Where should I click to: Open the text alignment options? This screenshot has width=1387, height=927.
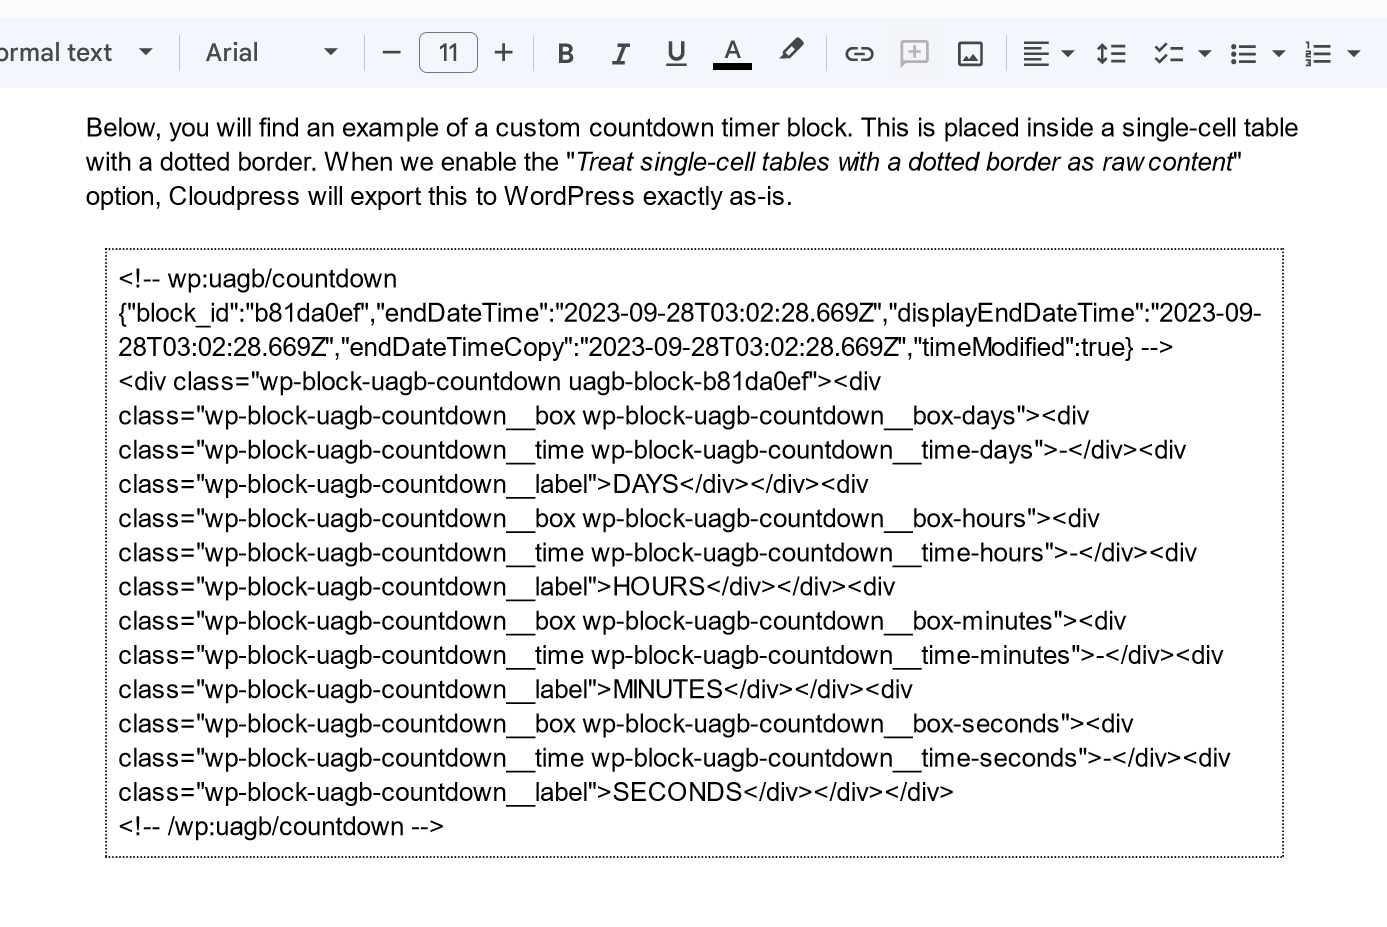point(1048,53)
